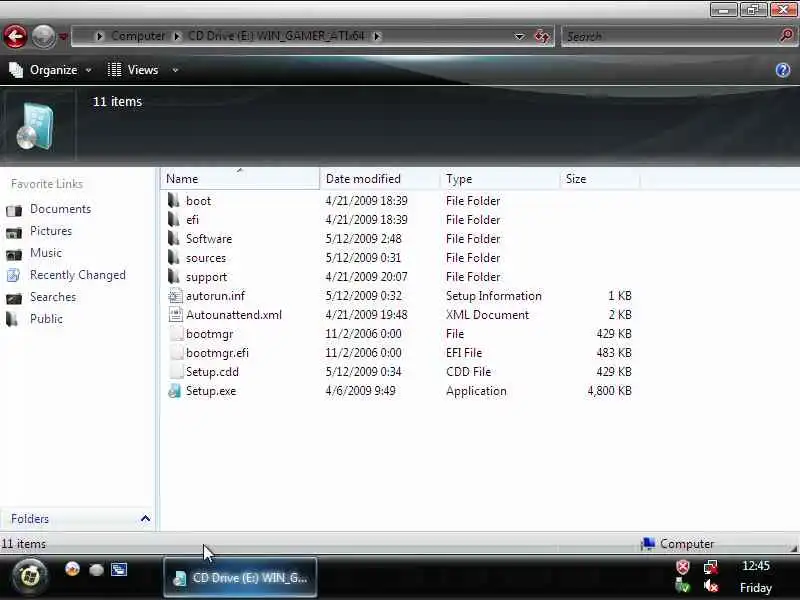Open Pictures in Favorite Links
The image size is (800, 600).
(x=51, y=231)
